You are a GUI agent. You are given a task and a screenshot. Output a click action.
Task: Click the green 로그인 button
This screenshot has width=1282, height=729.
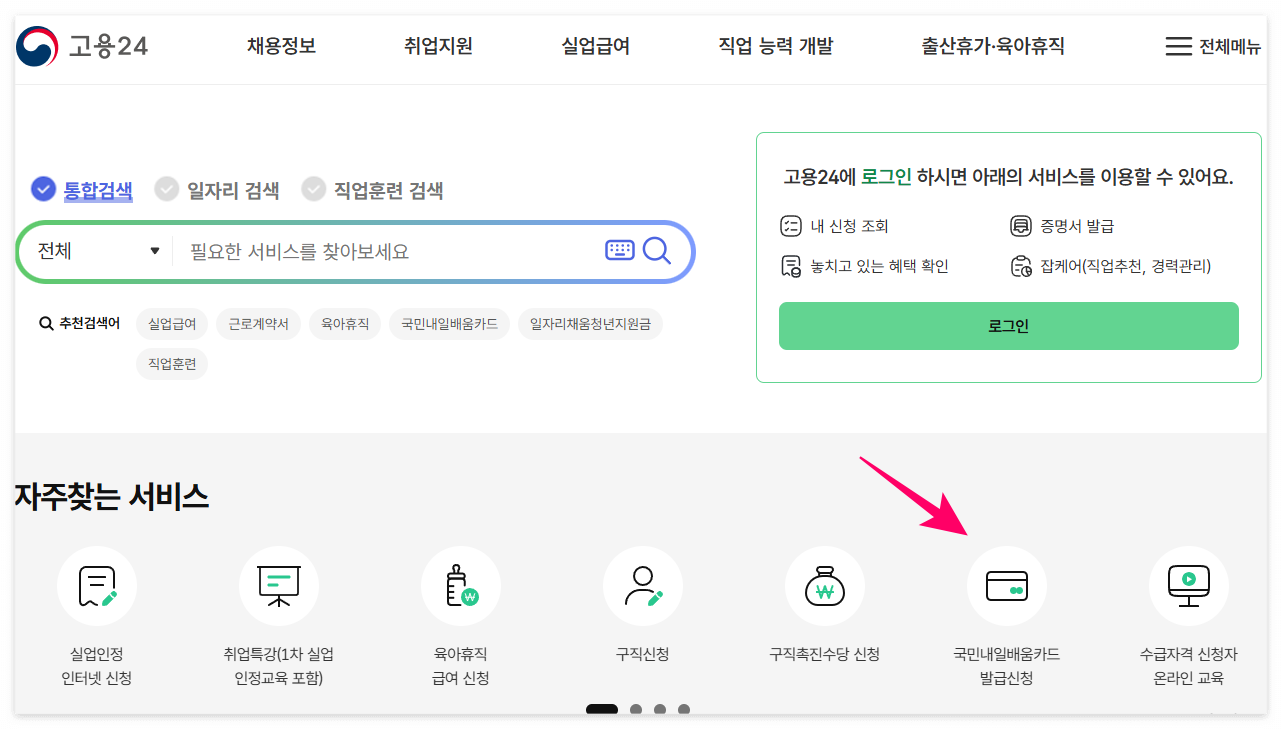point(1008,325)
